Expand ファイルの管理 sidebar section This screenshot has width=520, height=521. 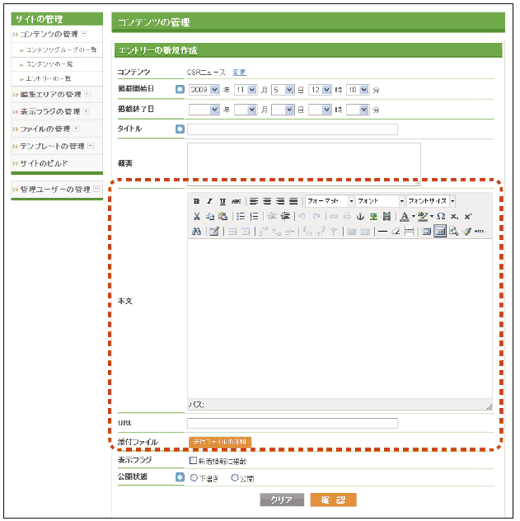pos(76,129)
